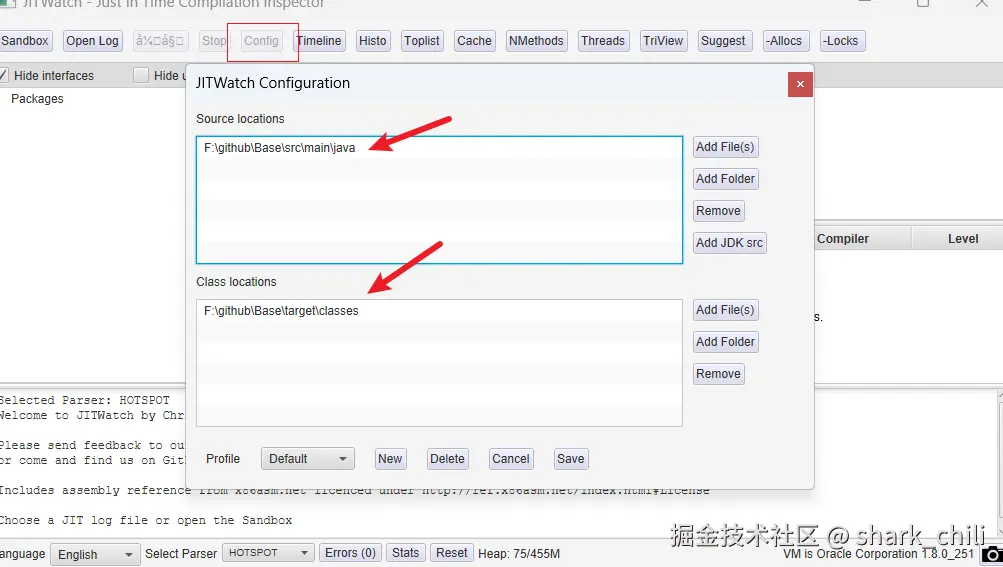Image resolution: width=1003 pixels, height=567 pixels.
Task: Show the Threads view
Action: (x=603, y=41)
